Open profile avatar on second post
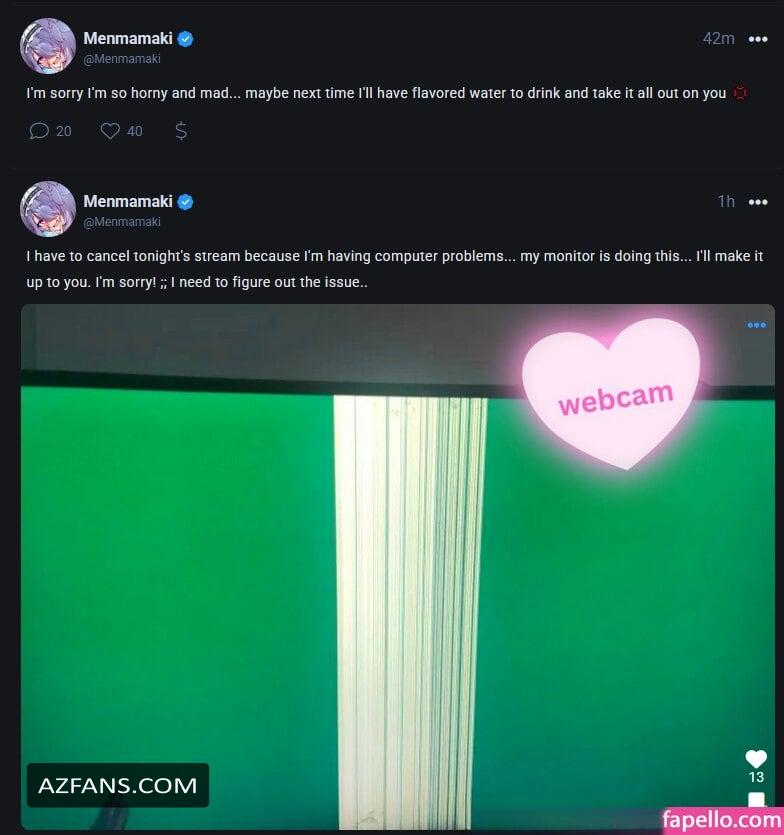The image size is (784, 835). tap(48, 209)
